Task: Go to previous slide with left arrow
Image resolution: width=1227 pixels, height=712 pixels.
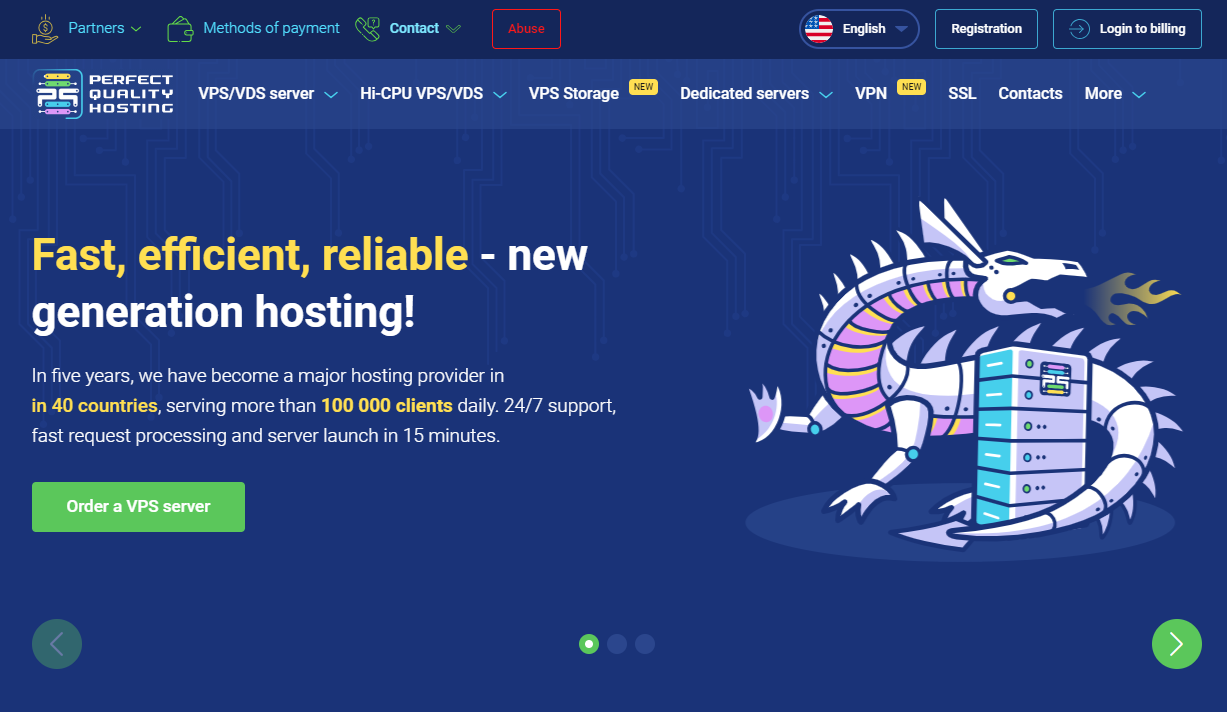Action: 57,644
